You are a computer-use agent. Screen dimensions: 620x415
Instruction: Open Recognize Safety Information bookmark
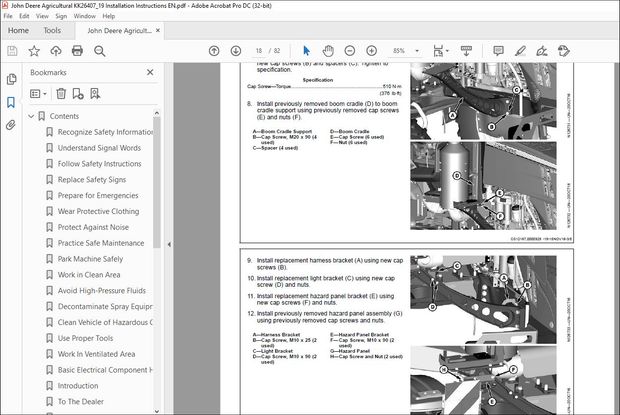[x=105, y=132]
